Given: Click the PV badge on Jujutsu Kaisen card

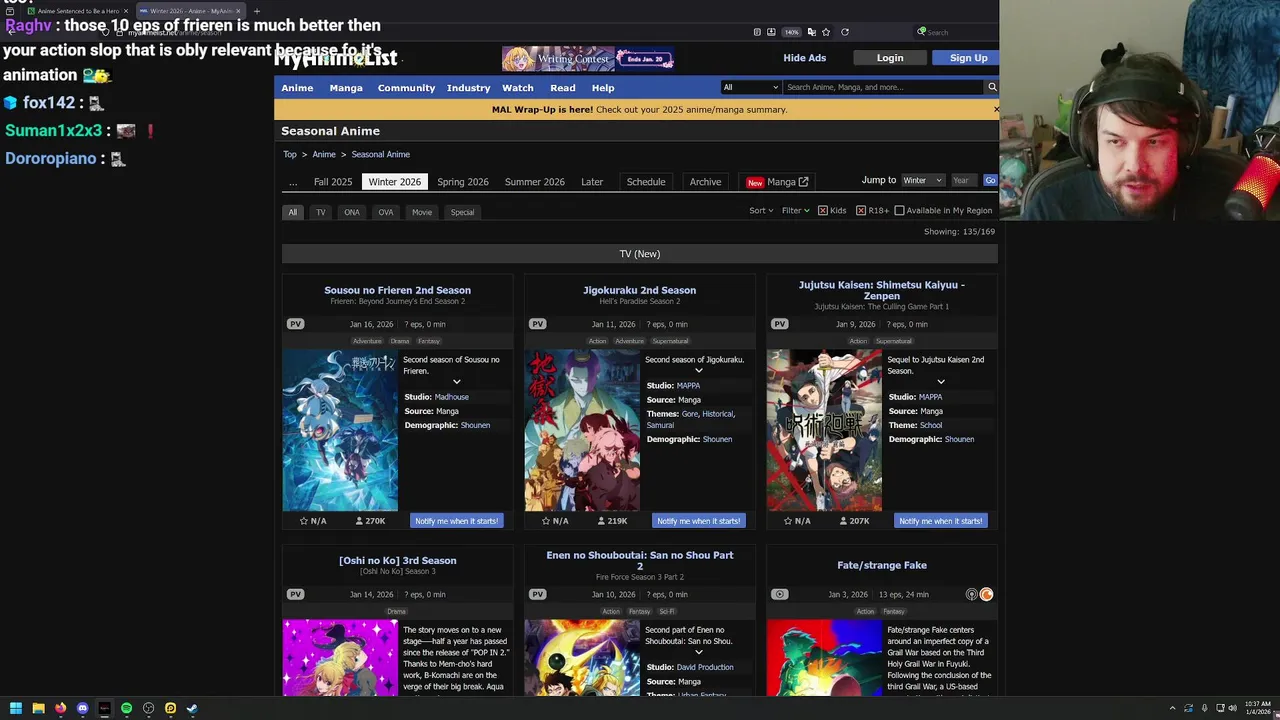Looking at the screenshot, I should pos(780,324).
